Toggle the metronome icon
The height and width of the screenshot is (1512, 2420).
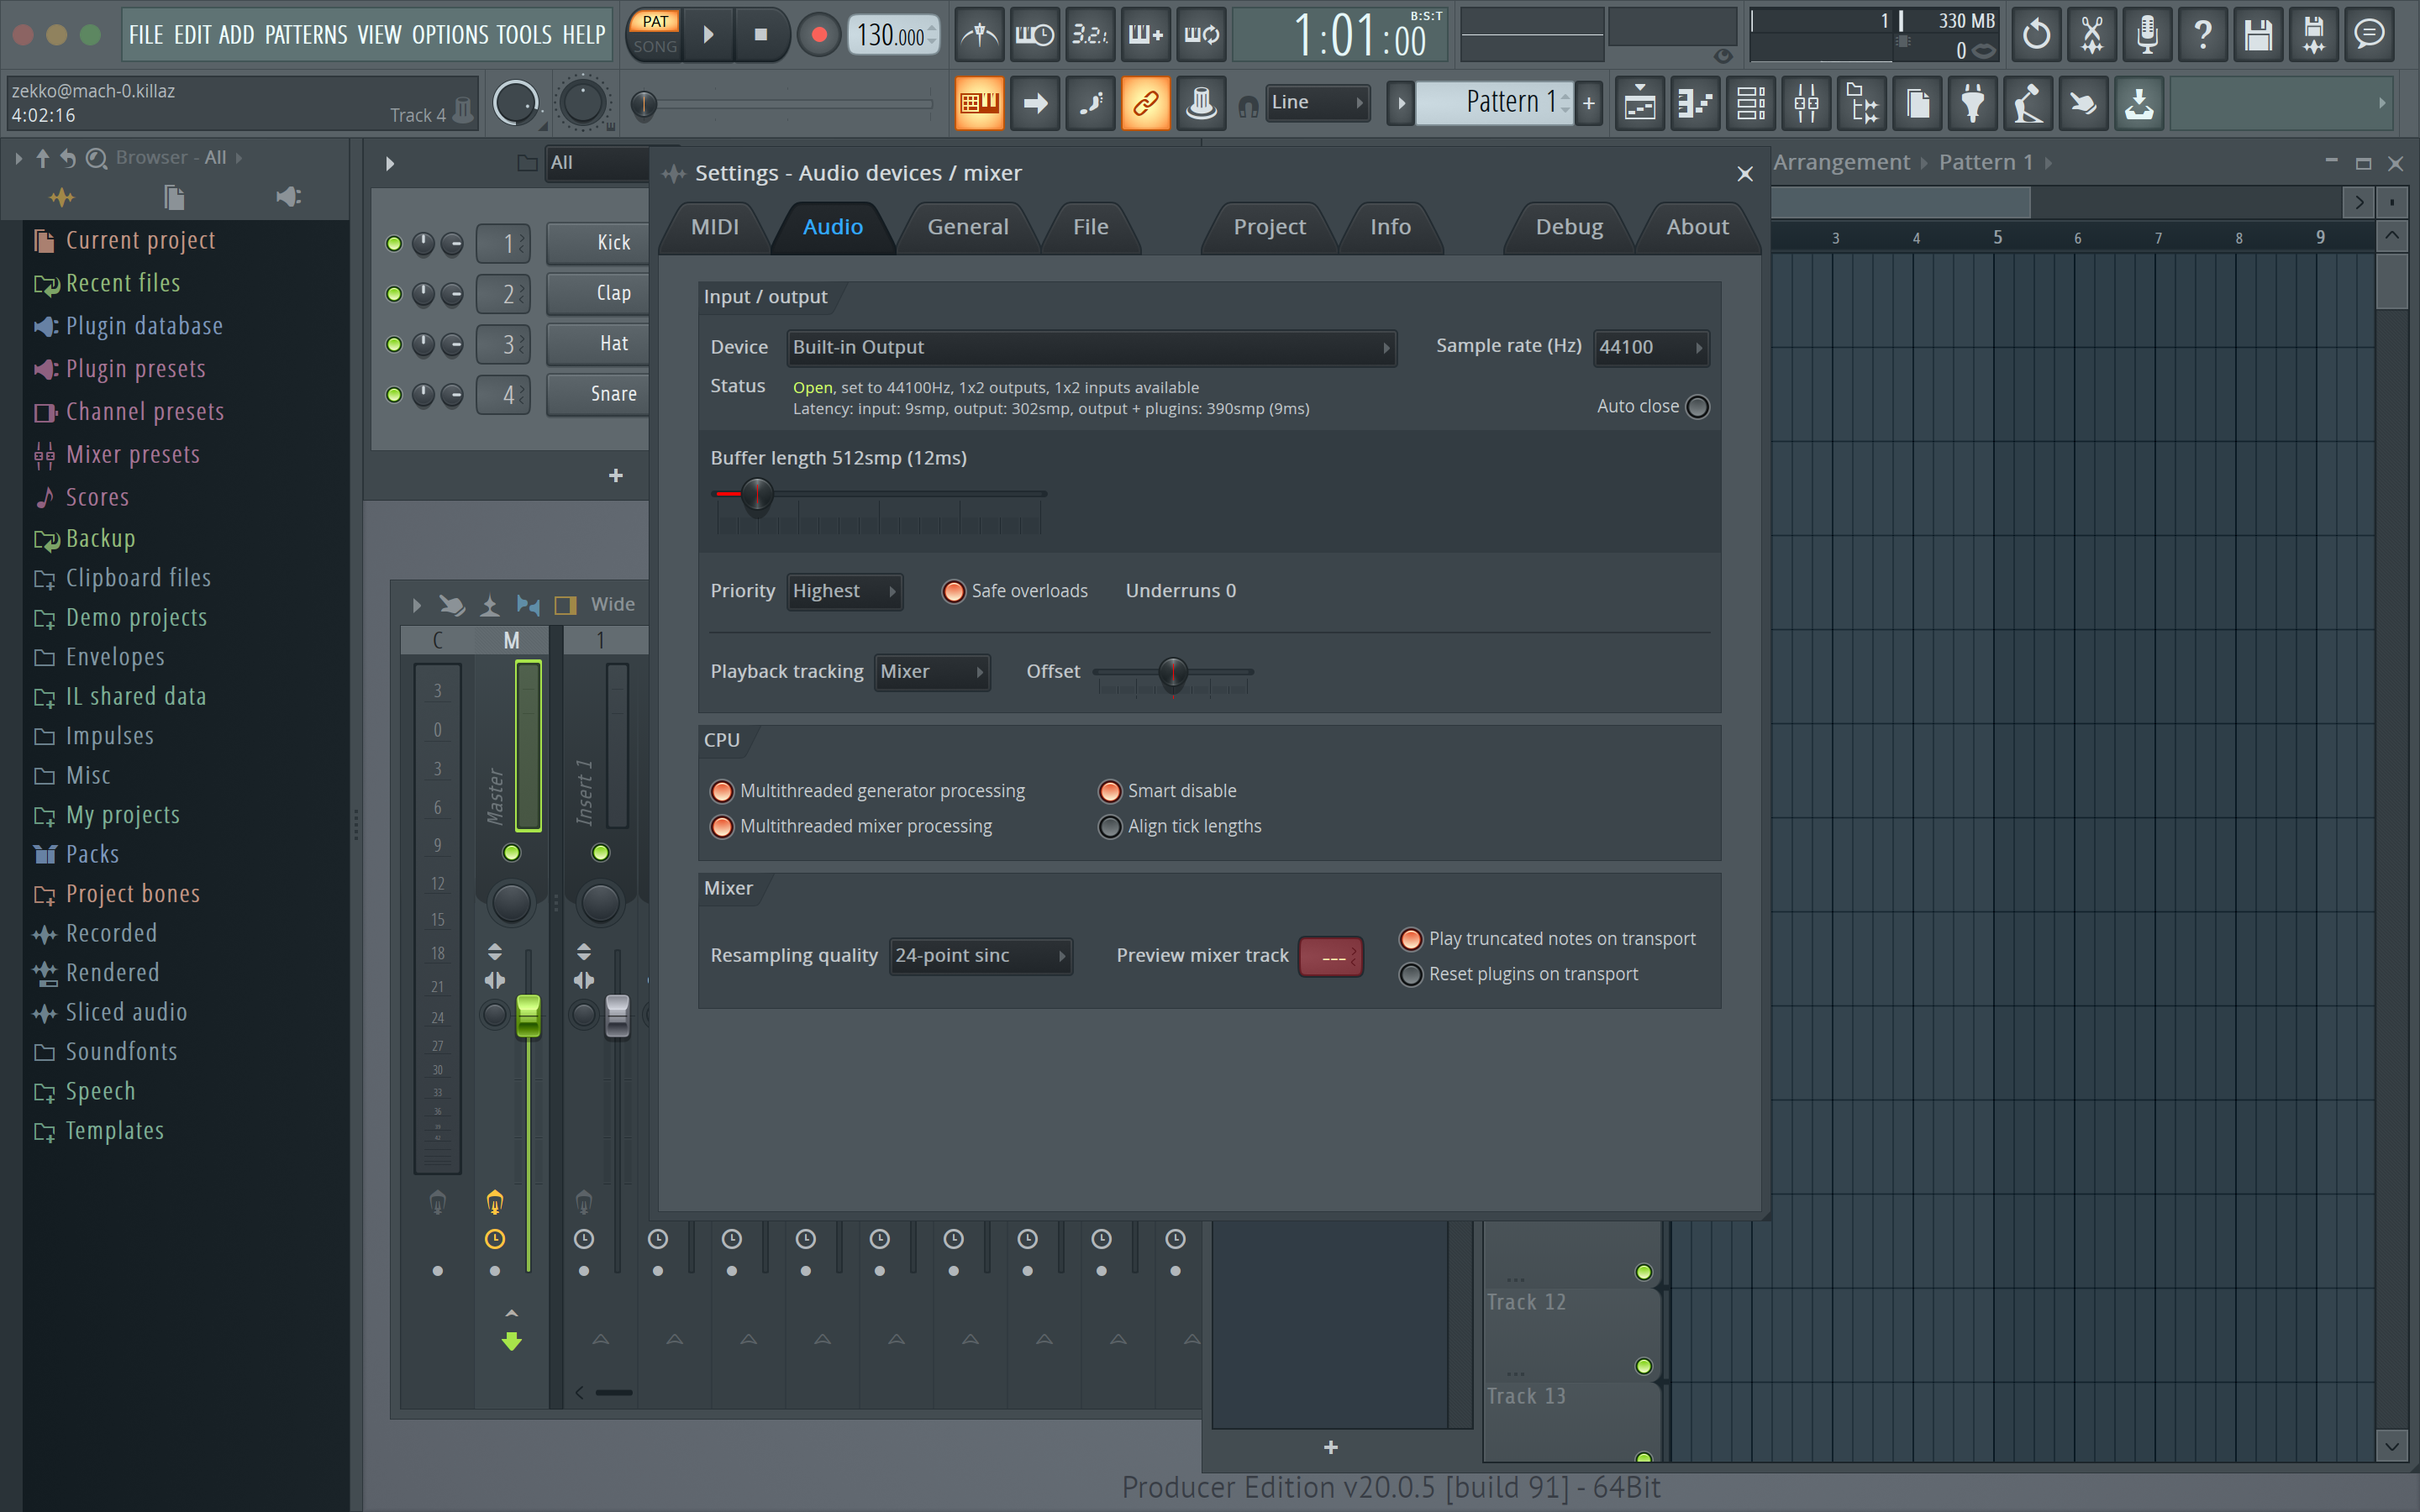click(980, 36)
